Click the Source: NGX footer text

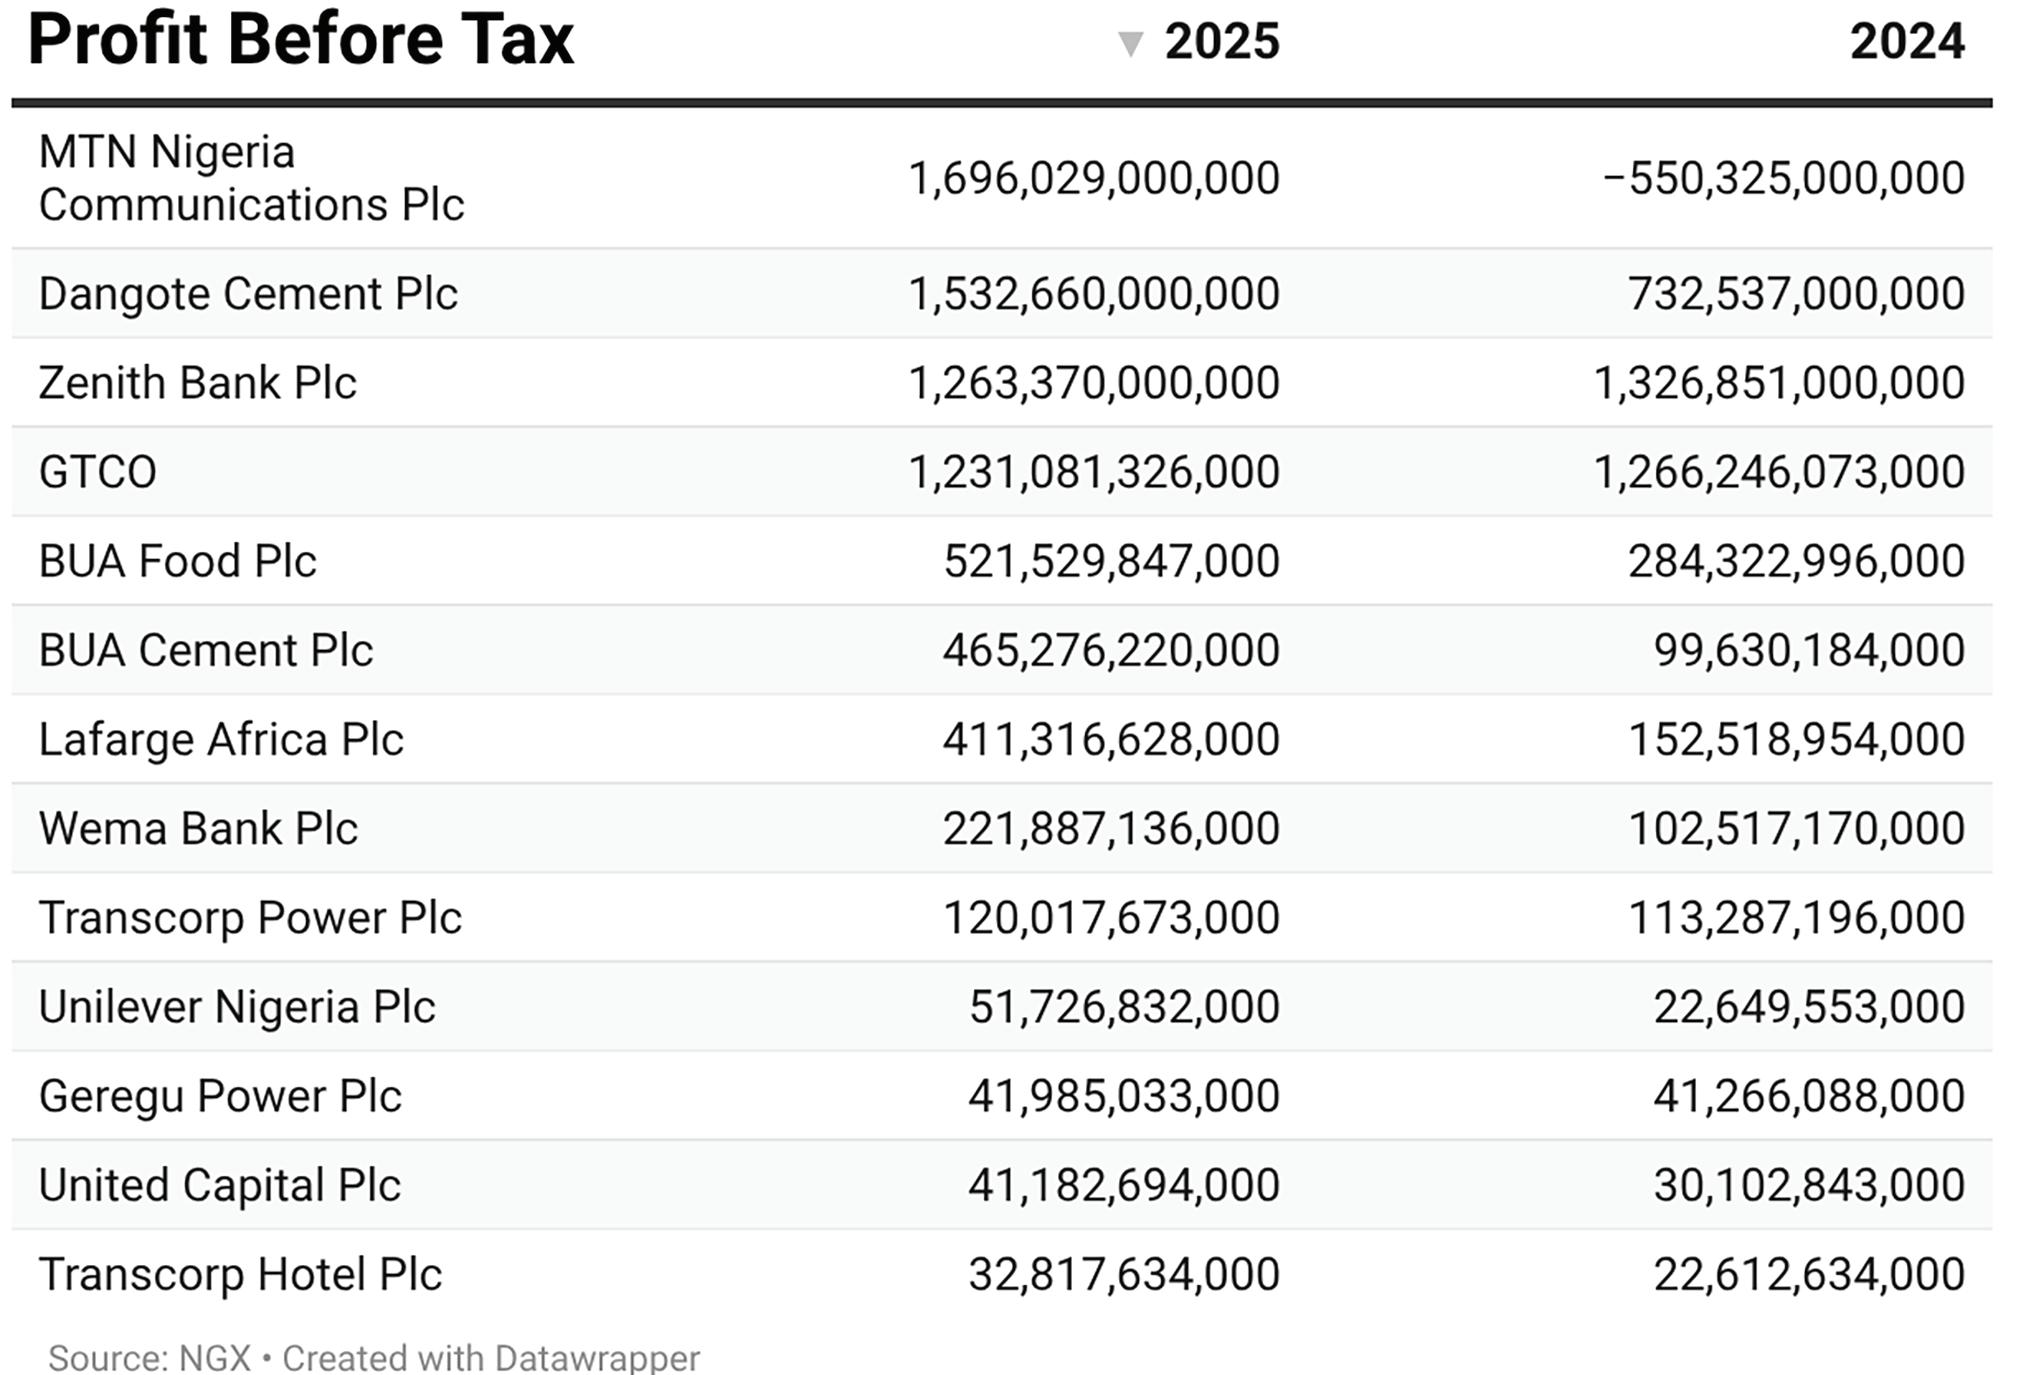click(149, 1358)
